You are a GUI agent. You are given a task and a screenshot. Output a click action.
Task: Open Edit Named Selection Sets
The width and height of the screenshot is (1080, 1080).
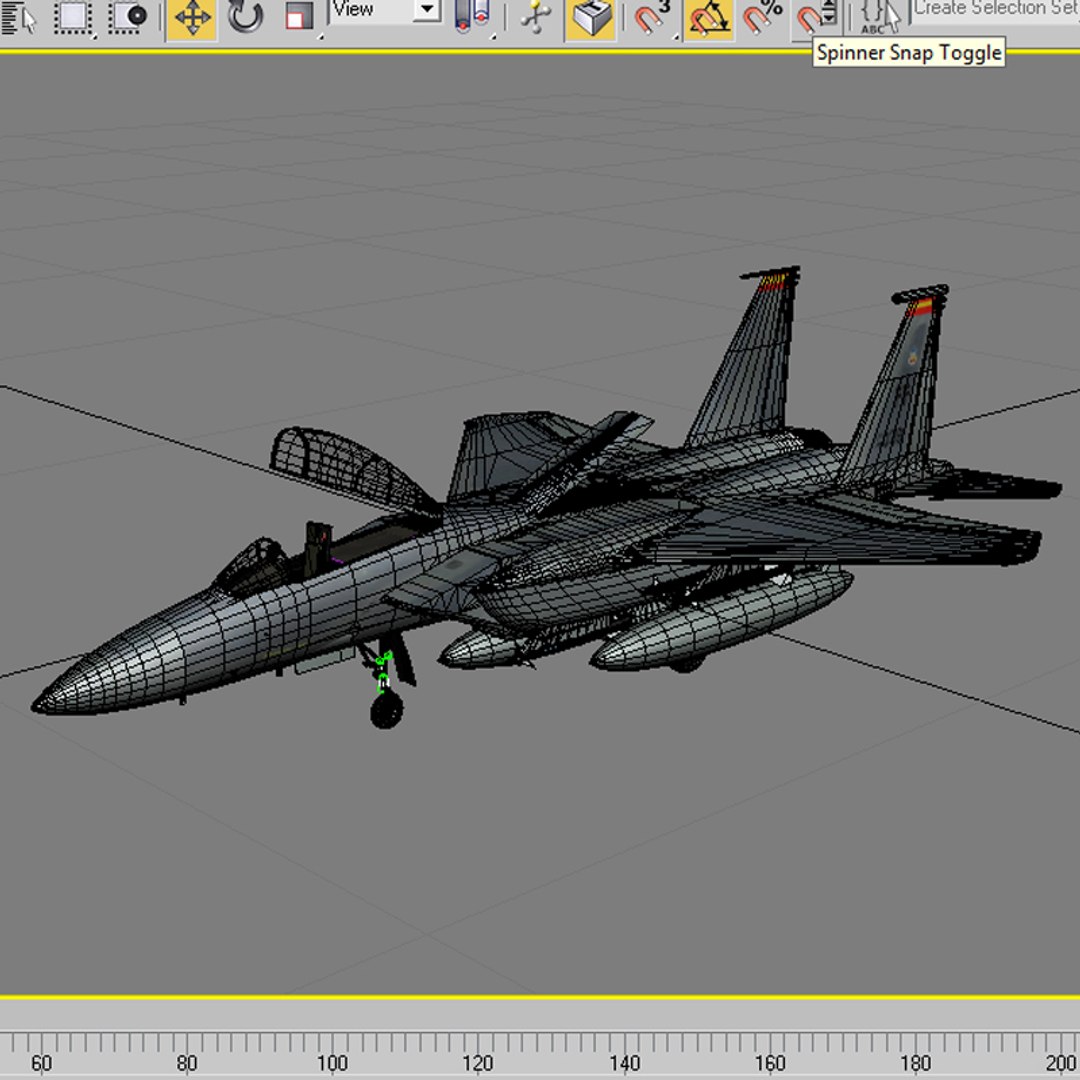coord(880,18)
